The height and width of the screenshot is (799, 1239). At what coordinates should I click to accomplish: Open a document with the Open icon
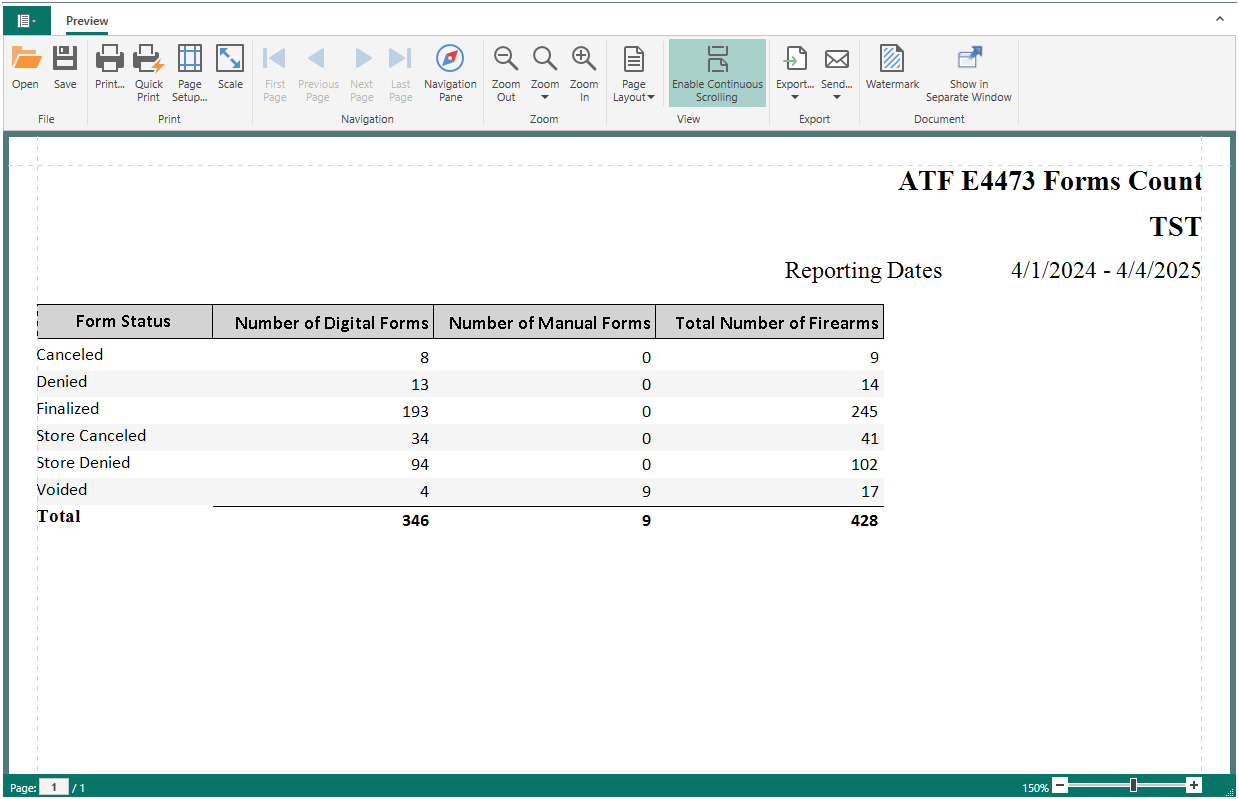[x=25, y=68]
